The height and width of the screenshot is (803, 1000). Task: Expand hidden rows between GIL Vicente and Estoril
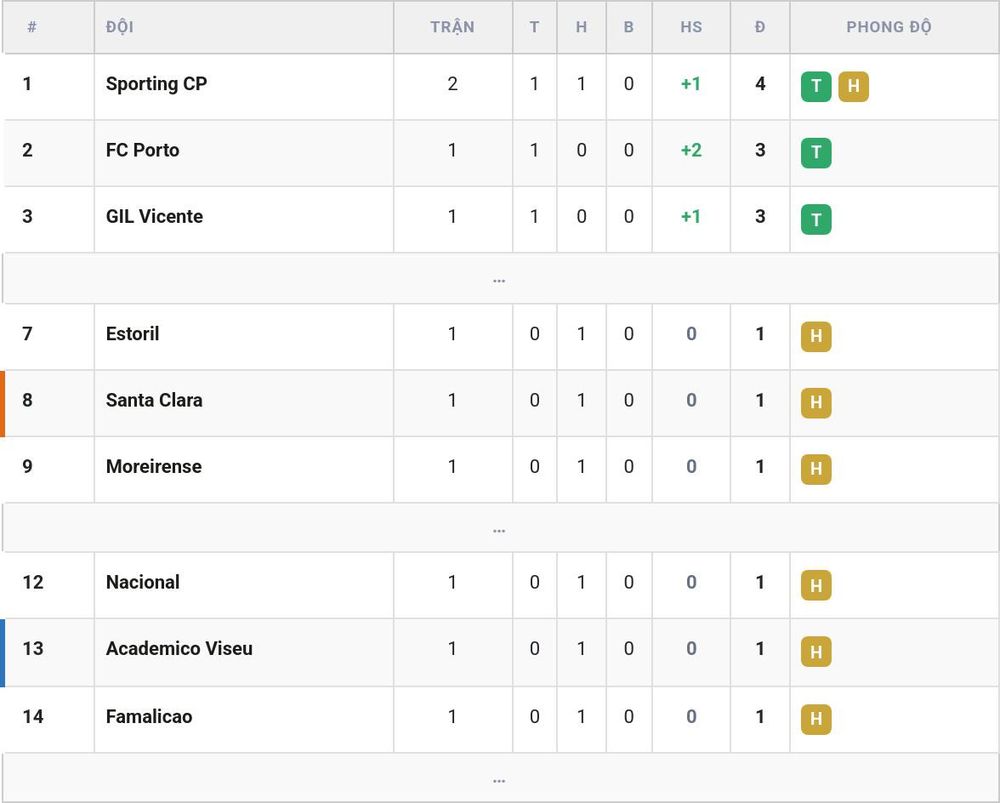click(499, 279)
